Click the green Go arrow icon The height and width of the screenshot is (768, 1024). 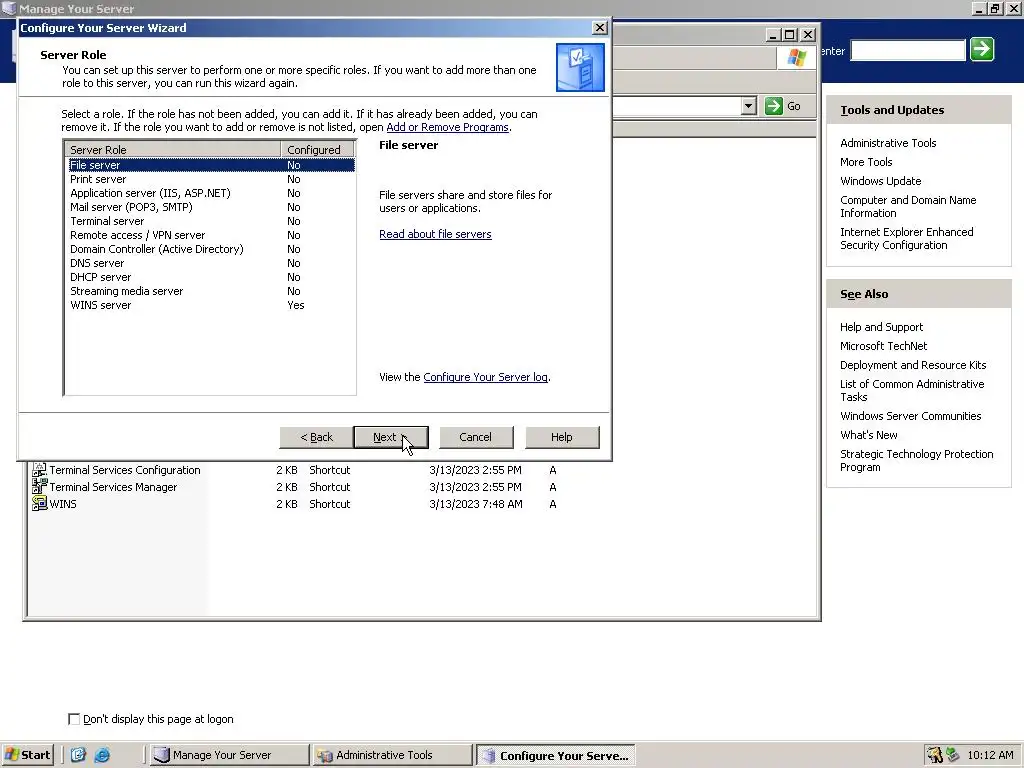click(x=773, y=106)
